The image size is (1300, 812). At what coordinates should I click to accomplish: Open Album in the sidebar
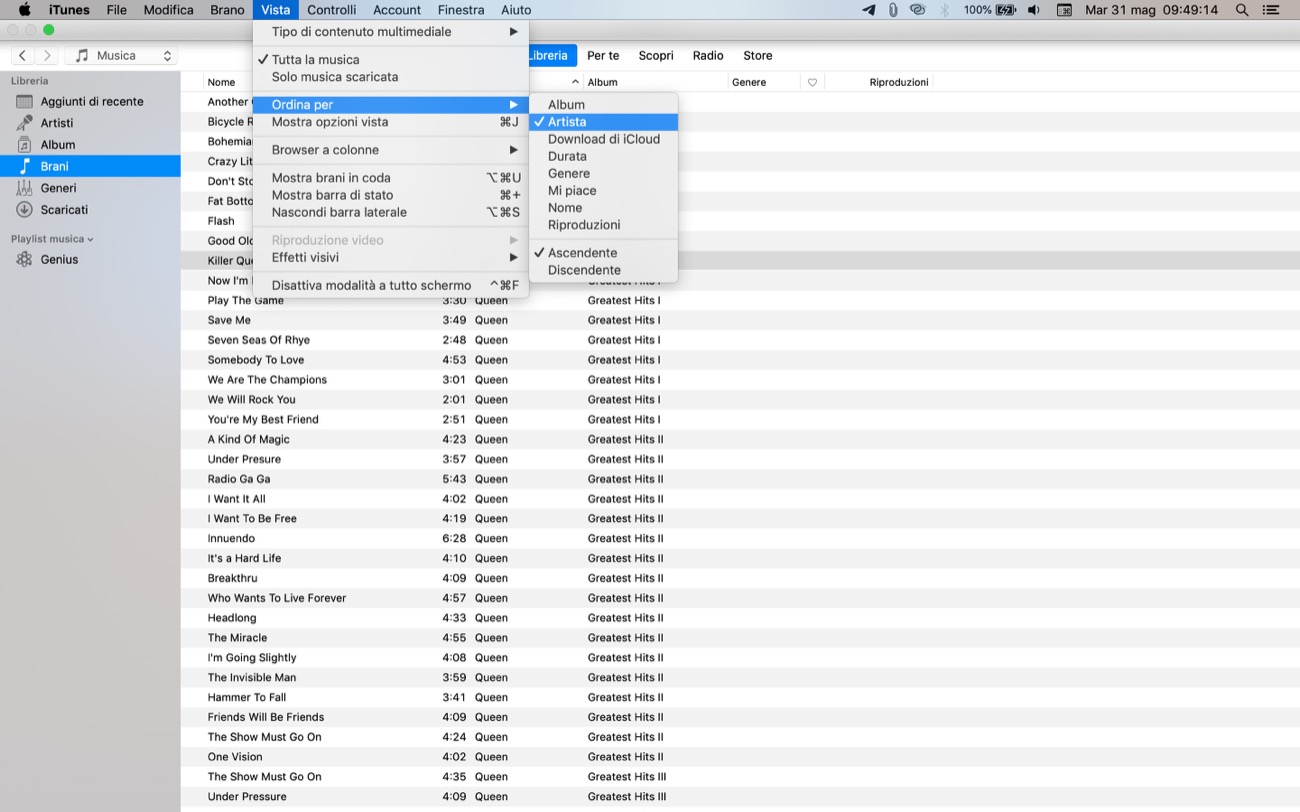coord(90,145)
